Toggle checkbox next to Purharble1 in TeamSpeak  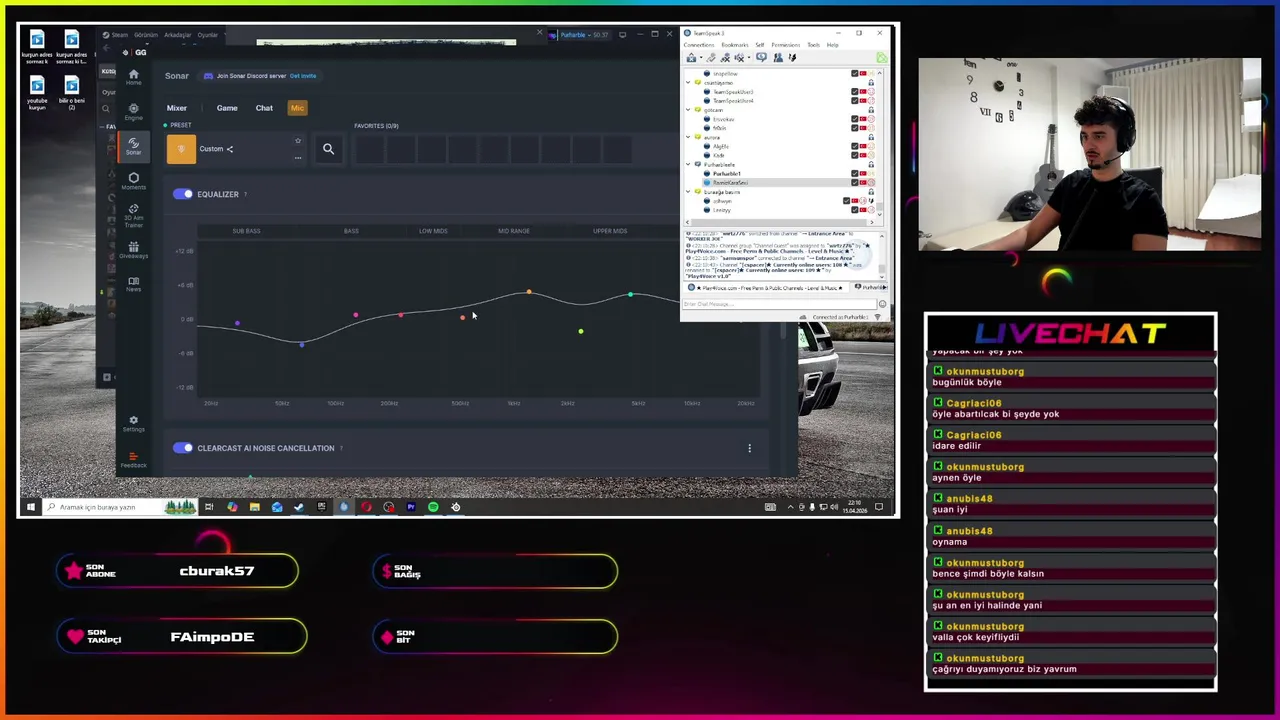click(x=855, y=174)
